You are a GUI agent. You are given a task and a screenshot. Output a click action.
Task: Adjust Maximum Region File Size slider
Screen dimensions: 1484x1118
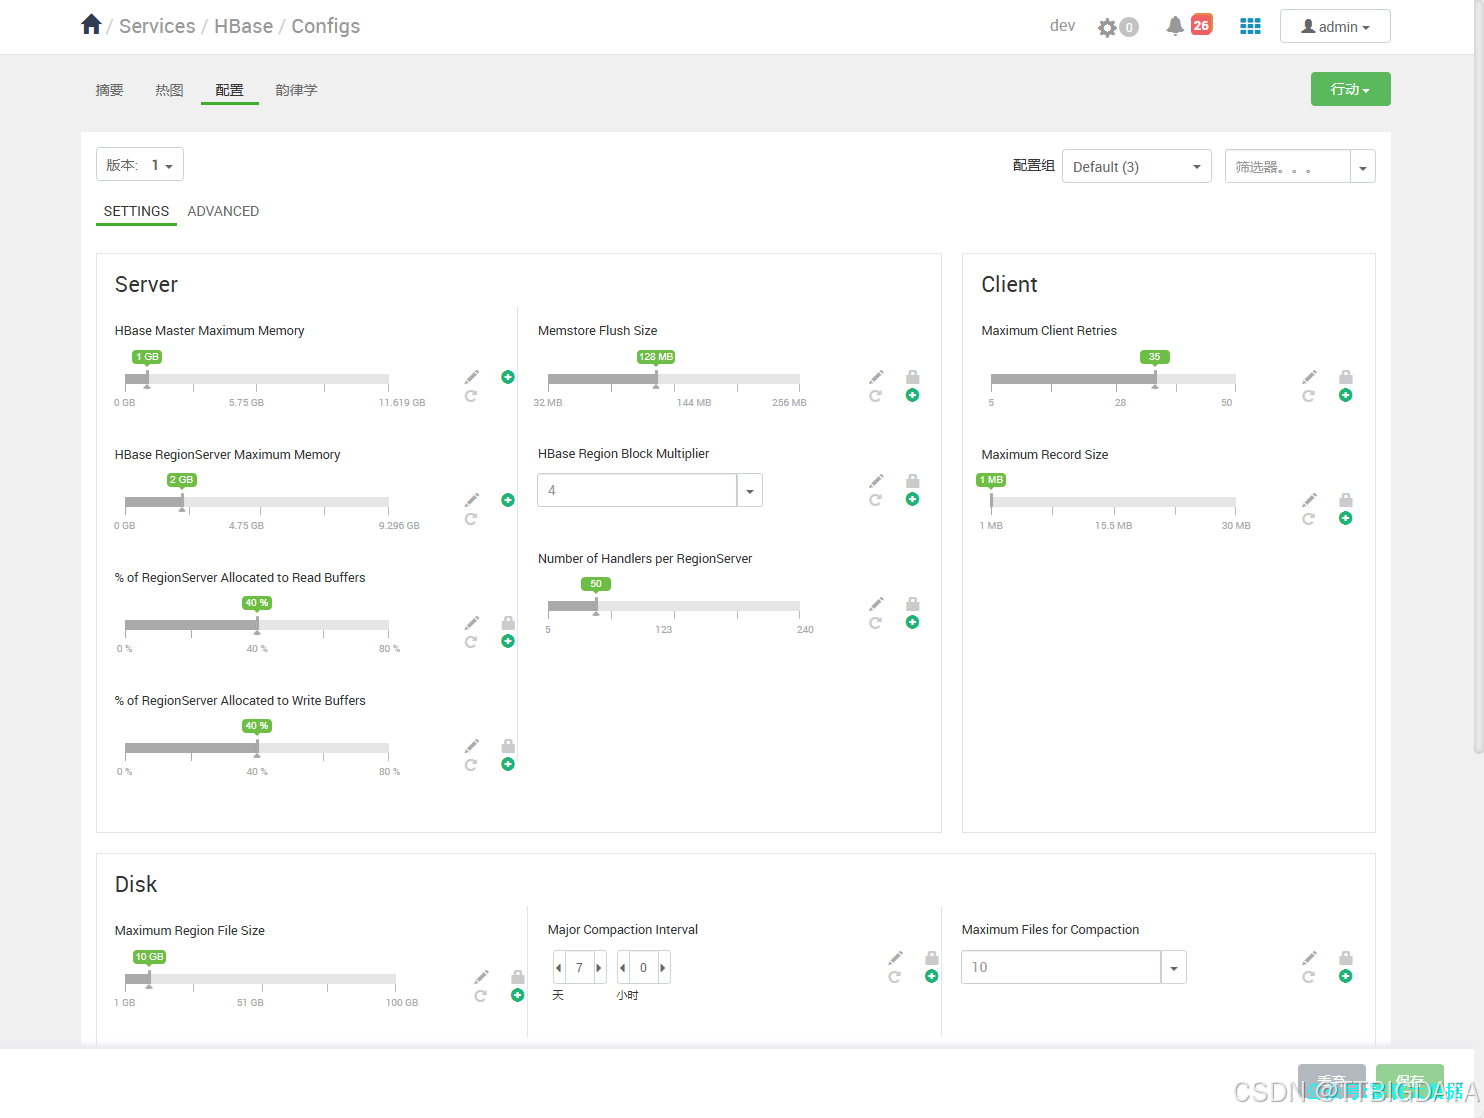tap(149, 979)
